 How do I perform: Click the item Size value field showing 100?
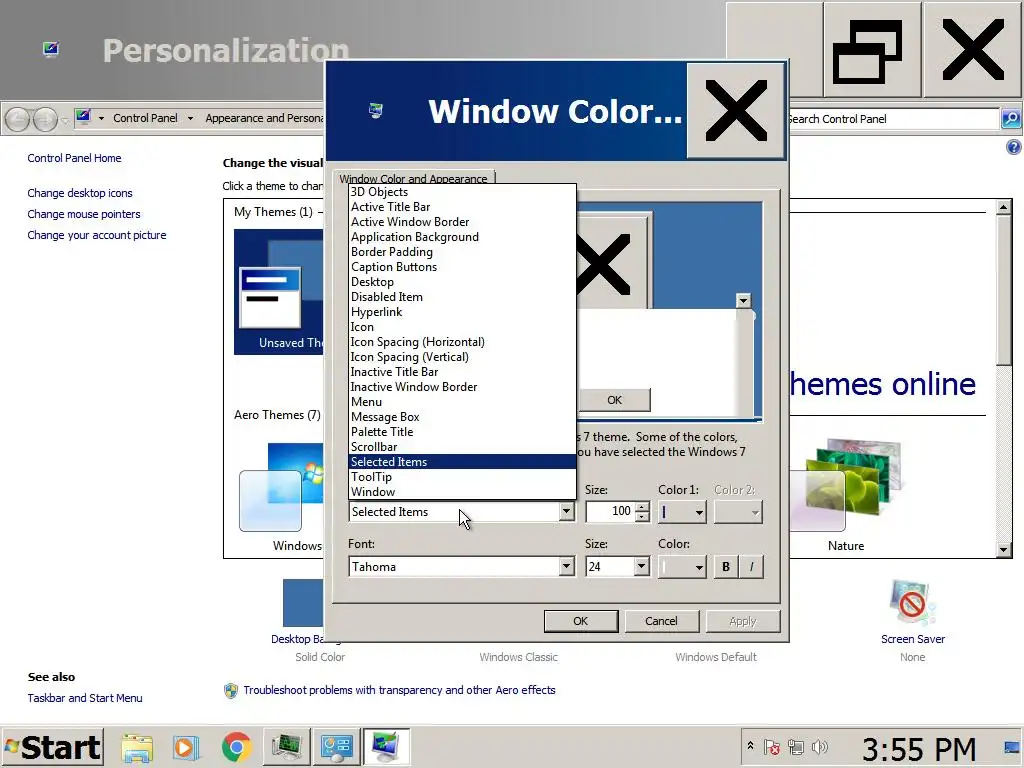coord(610,511)
